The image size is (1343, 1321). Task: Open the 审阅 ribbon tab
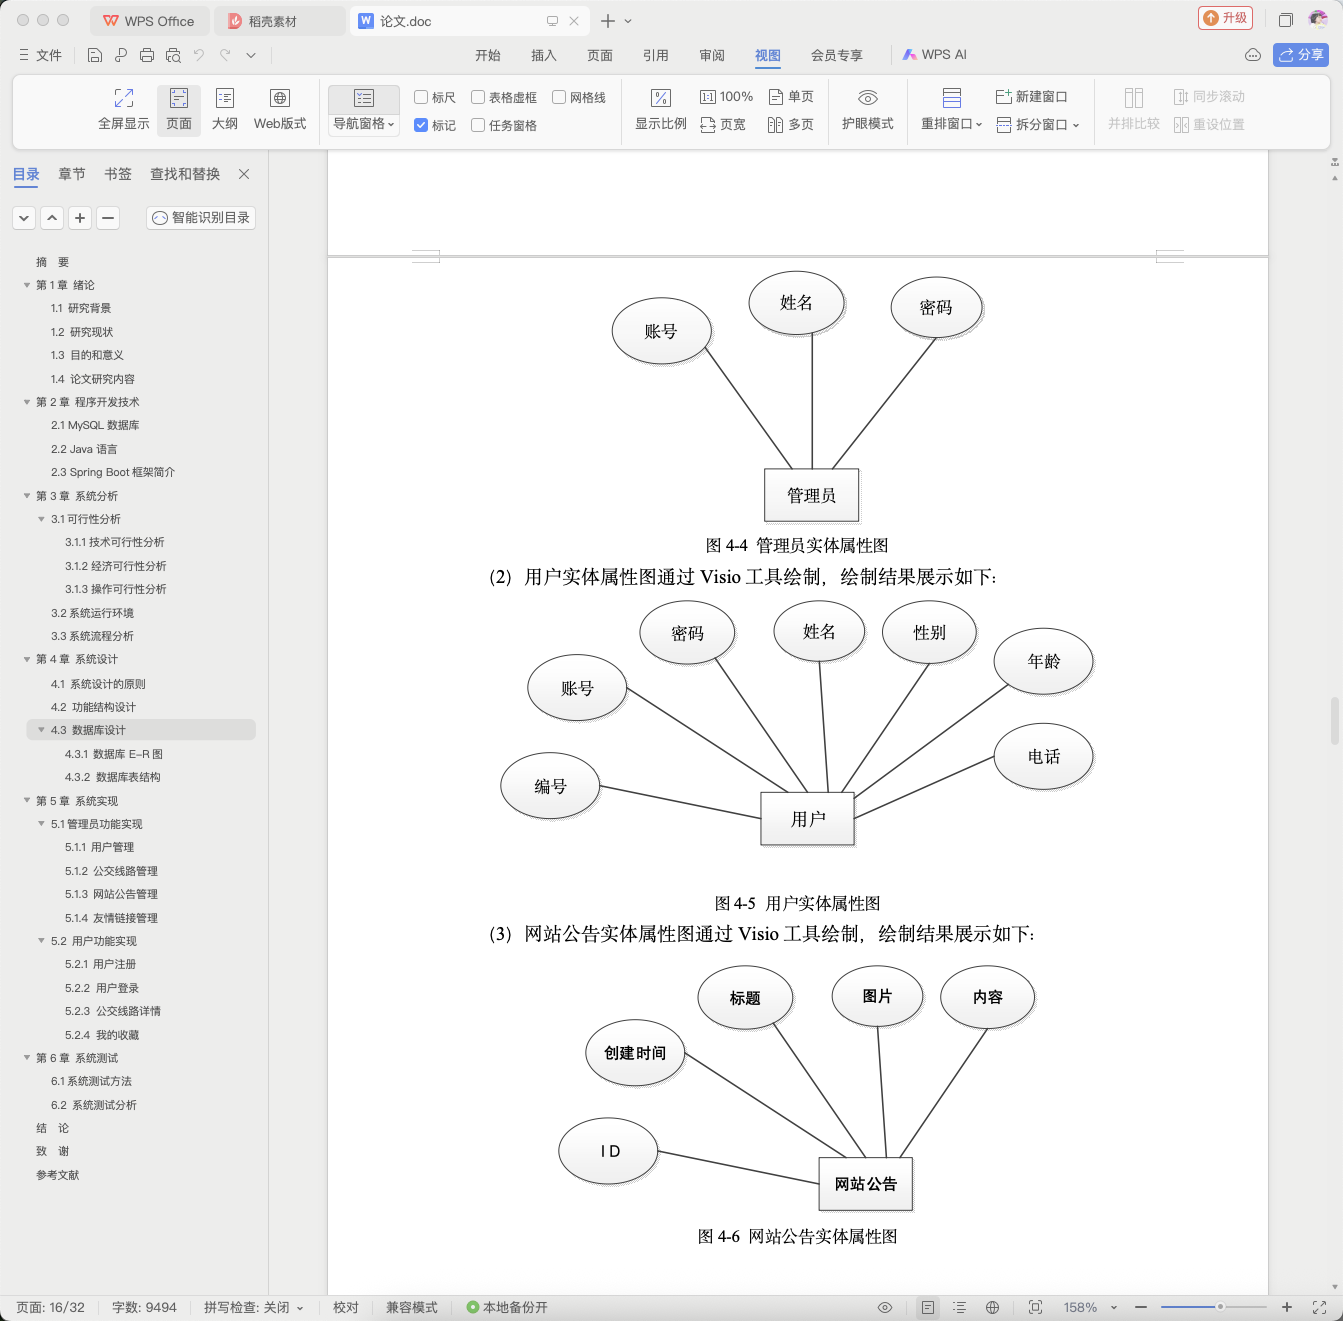[x=712, y=55]
